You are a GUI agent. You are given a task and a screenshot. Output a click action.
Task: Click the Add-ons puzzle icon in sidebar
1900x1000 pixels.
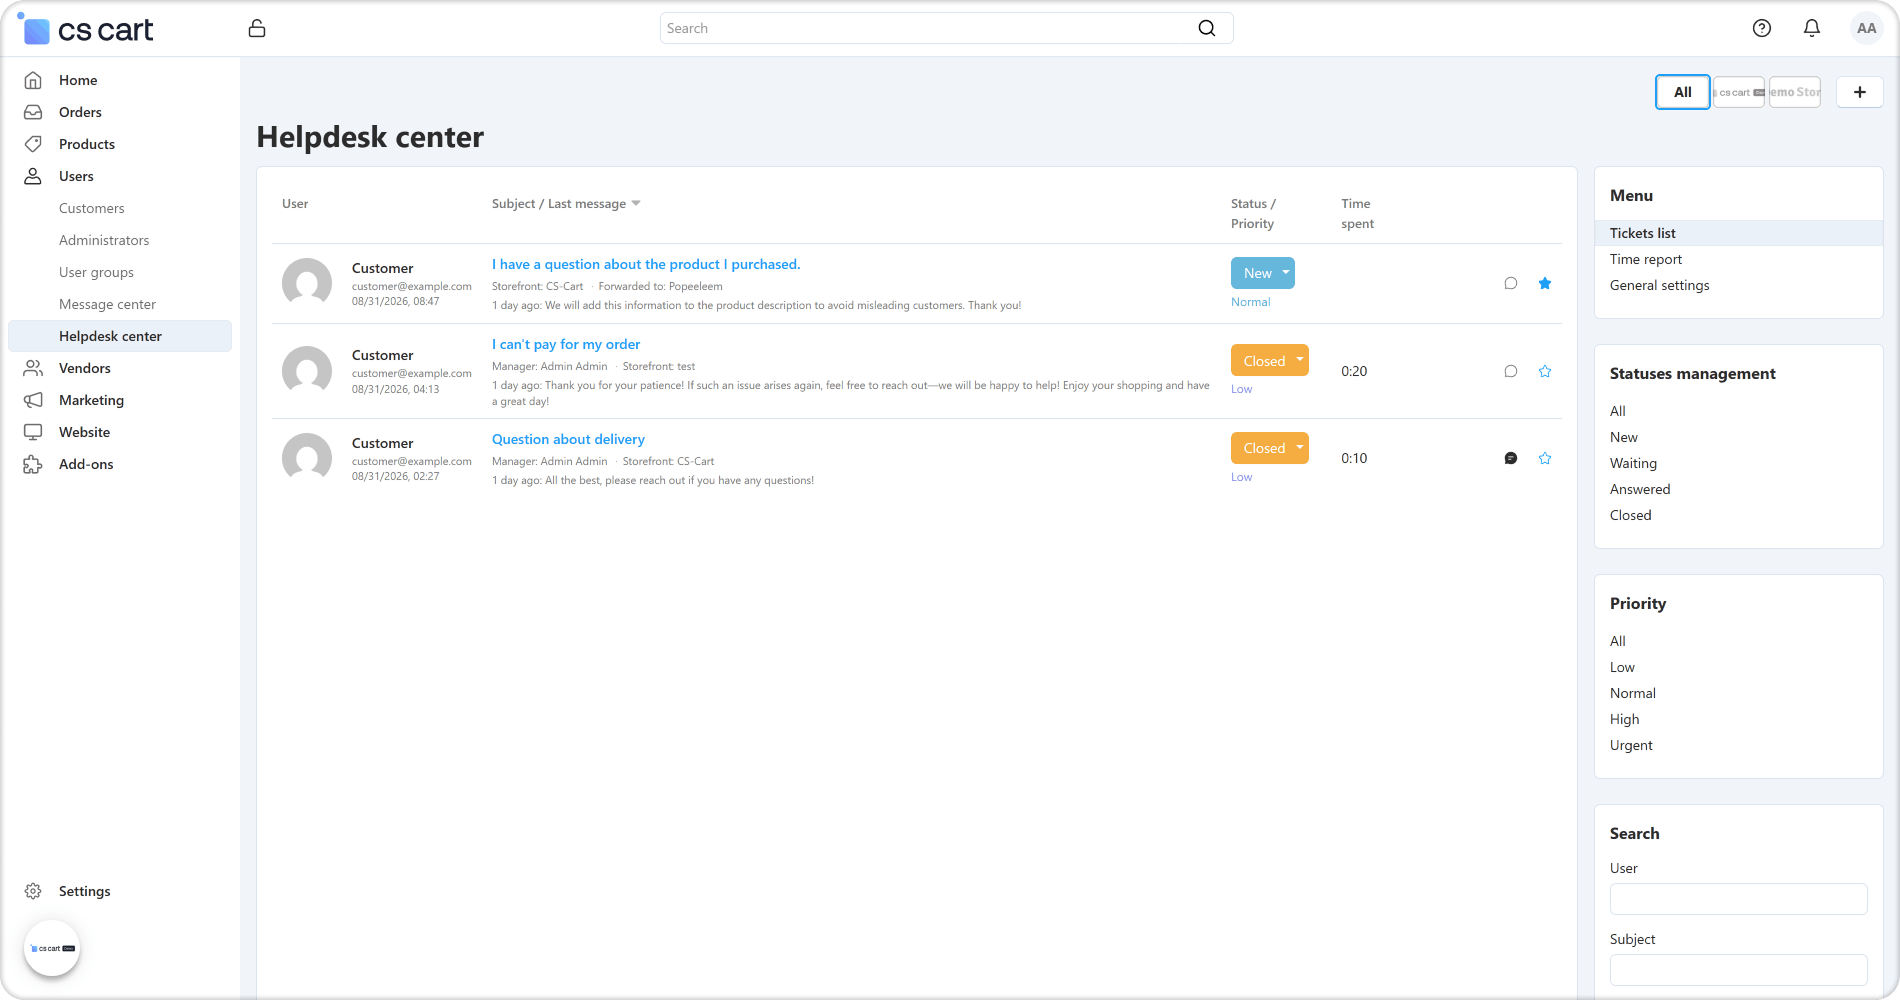[x=33, y=464]
